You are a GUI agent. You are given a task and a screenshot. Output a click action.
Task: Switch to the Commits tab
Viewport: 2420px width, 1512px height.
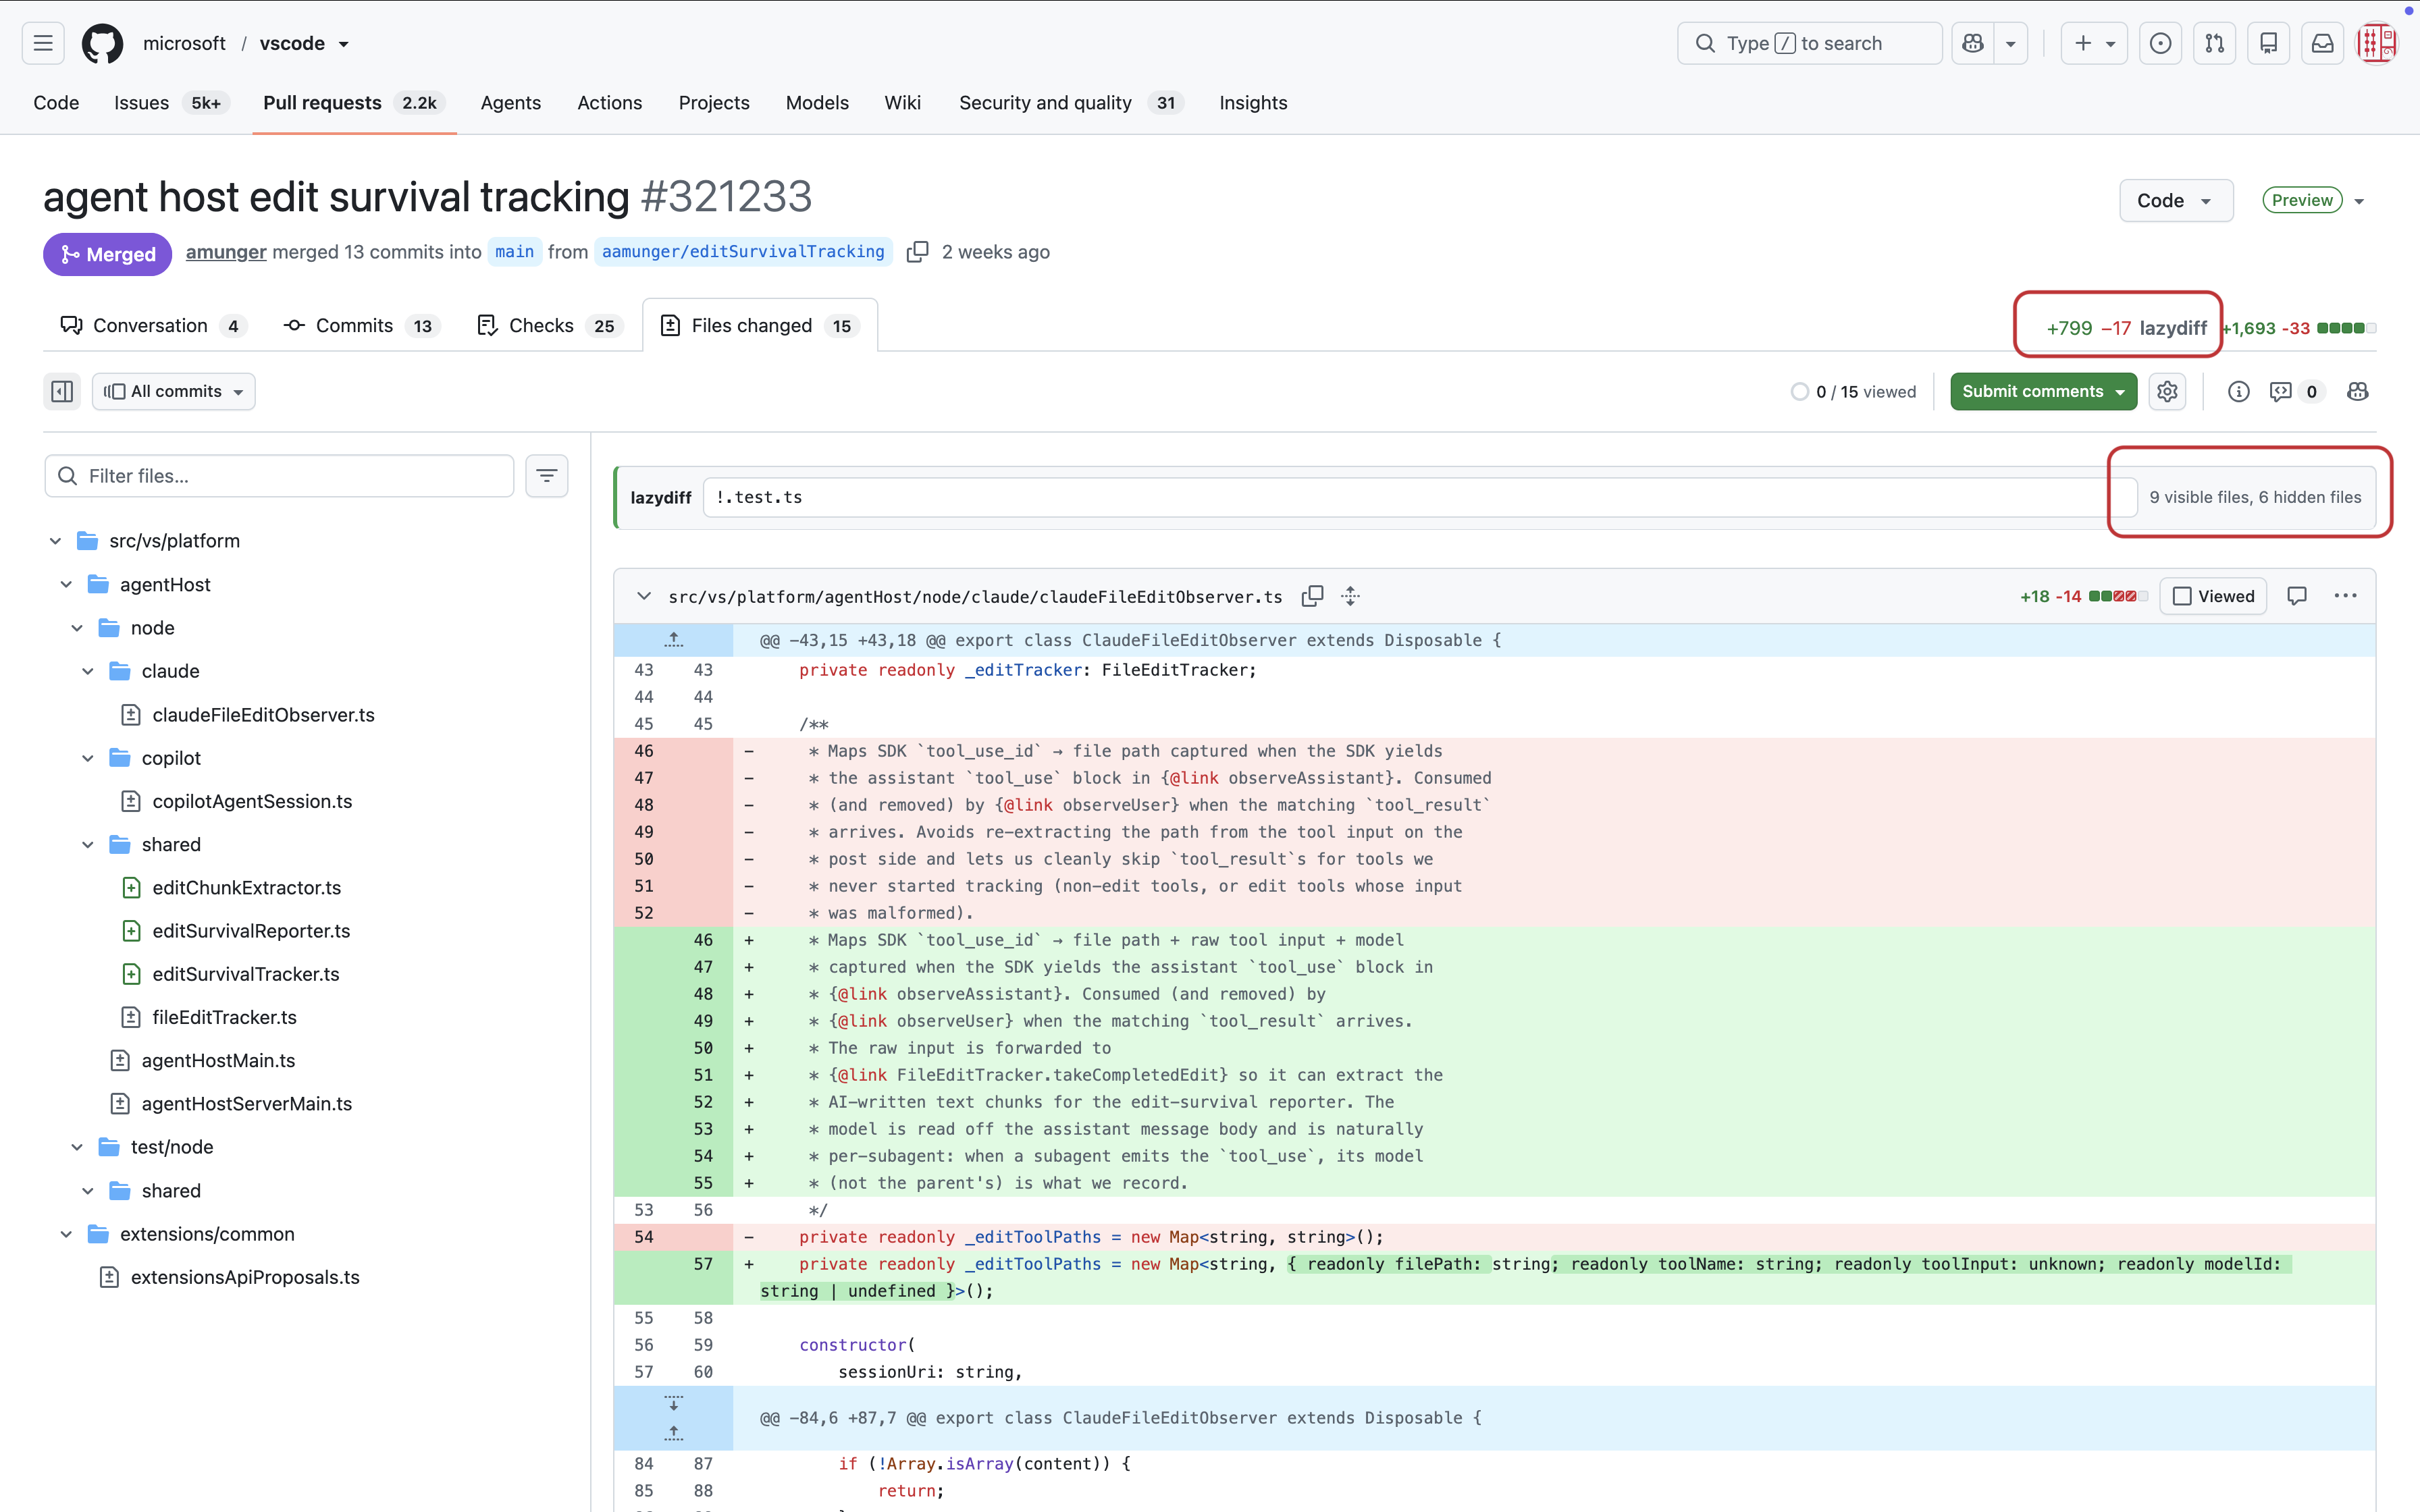[361, 325]
